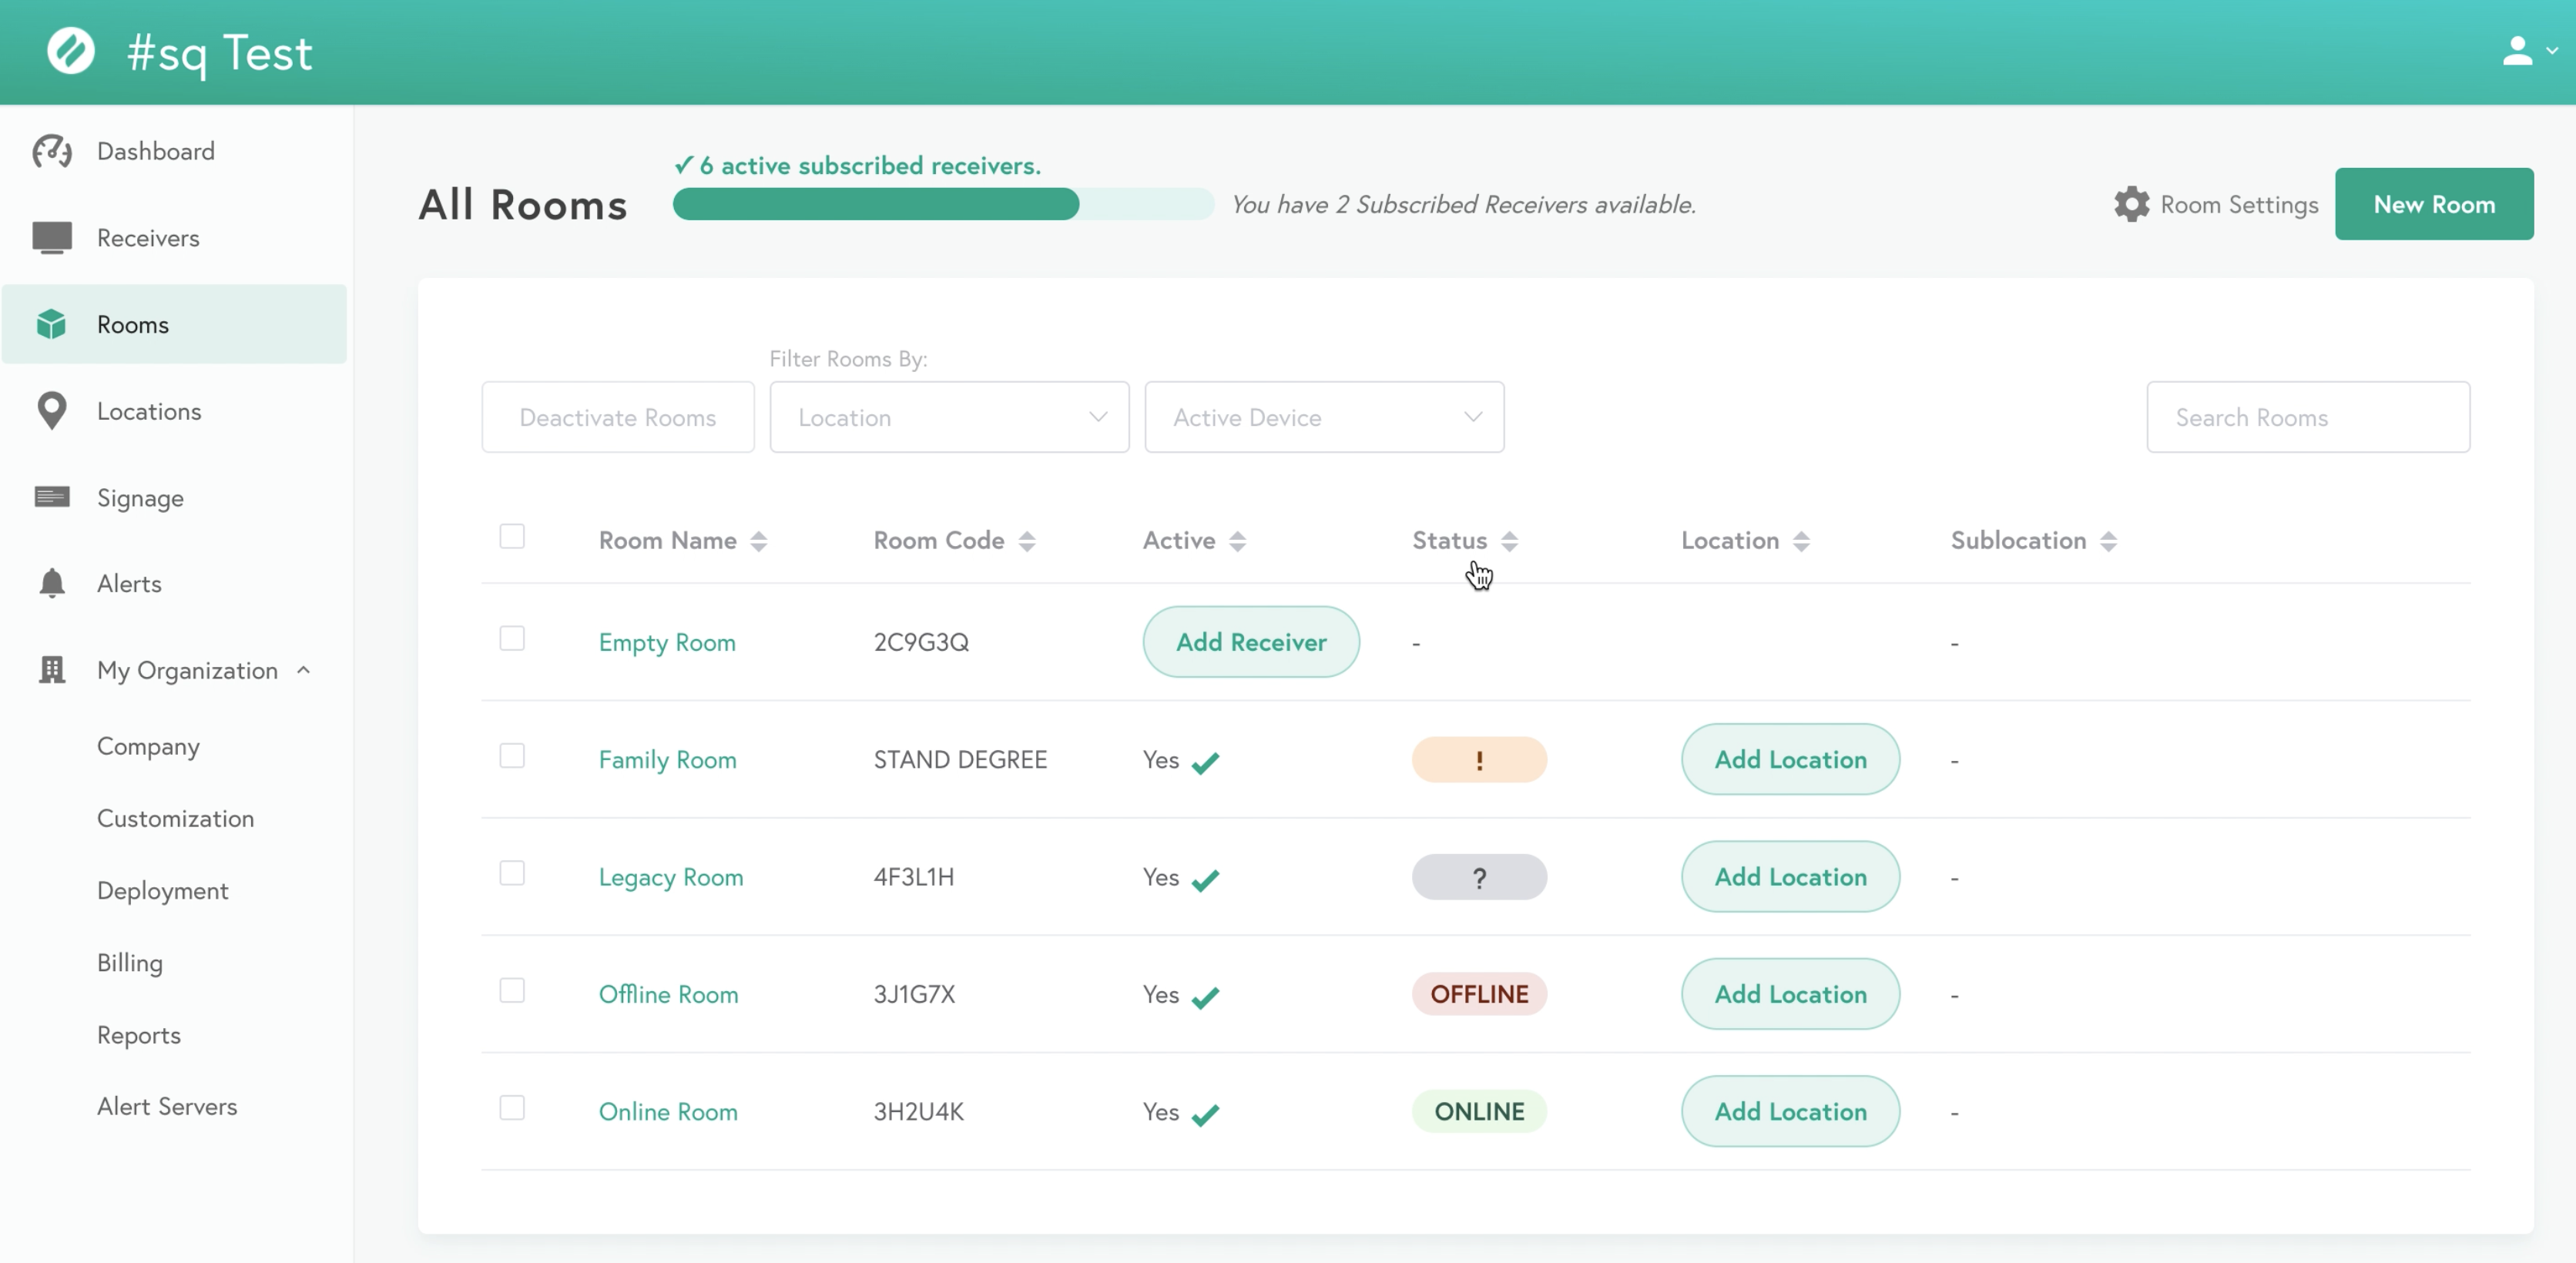The height and width of the screenshot is (1263, 2576).
Task: Click the Locations sidebar icon
Action: pos(52,410)
